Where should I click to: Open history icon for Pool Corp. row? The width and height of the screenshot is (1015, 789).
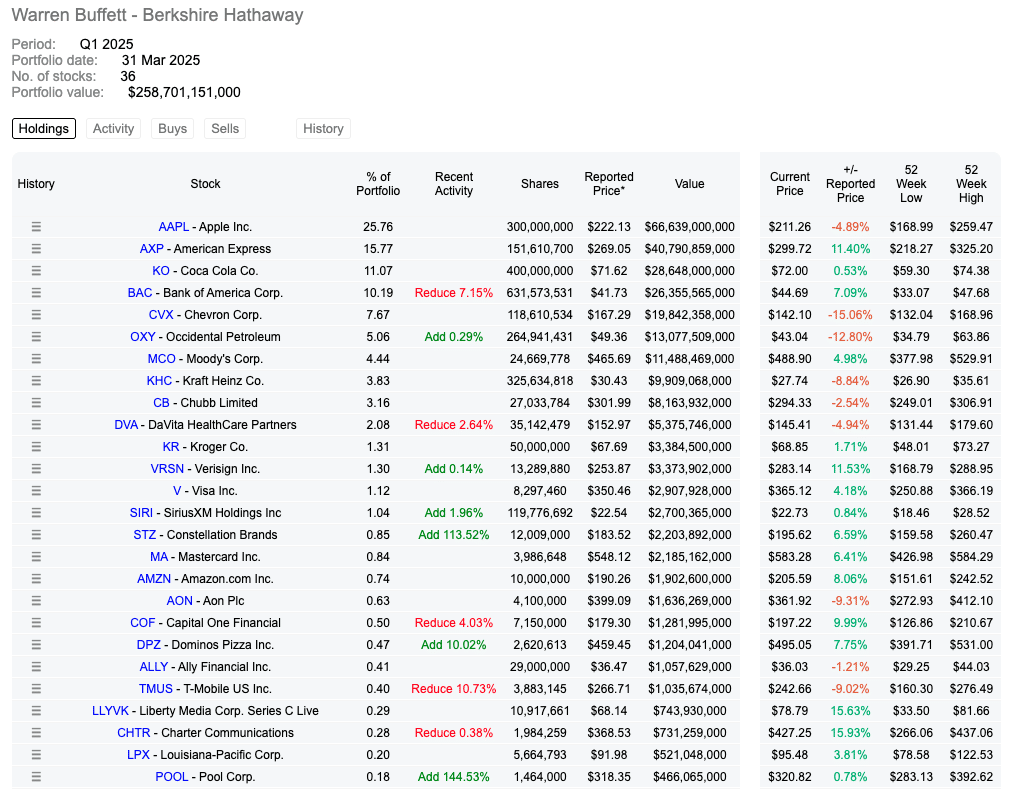tap(36, 777)
